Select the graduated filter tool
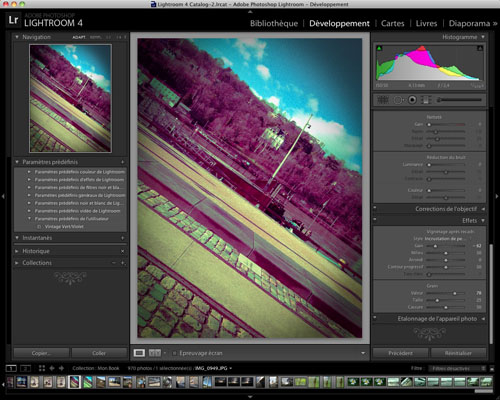Viewport: 500px width, 400px height. [x=426, y=100]
